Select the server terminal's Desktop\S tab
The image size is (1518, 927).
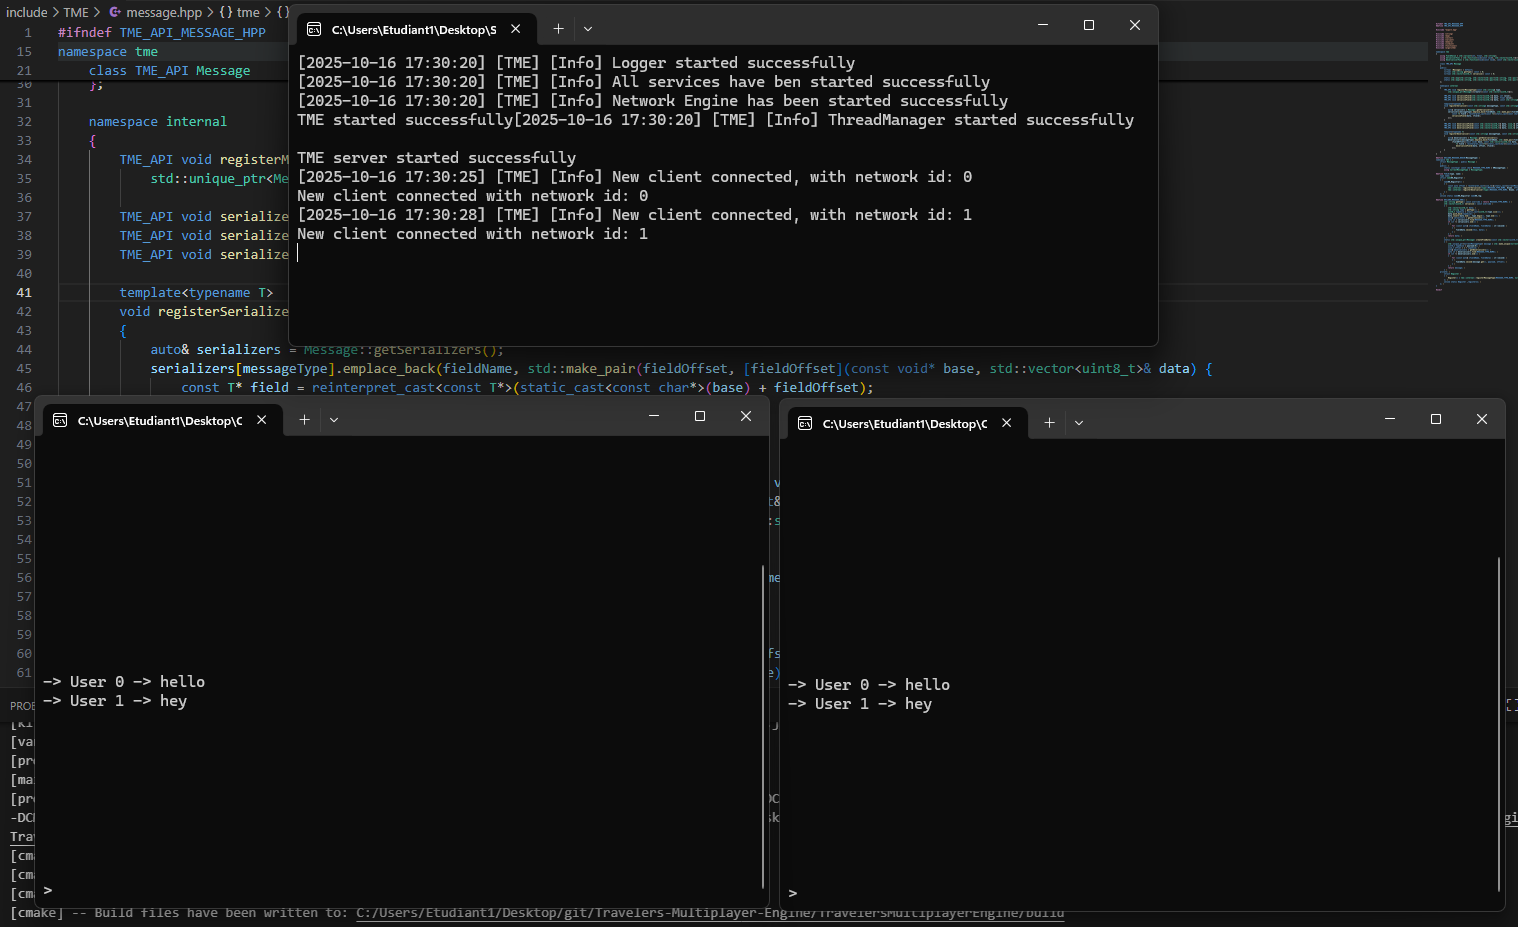point(413,30)
